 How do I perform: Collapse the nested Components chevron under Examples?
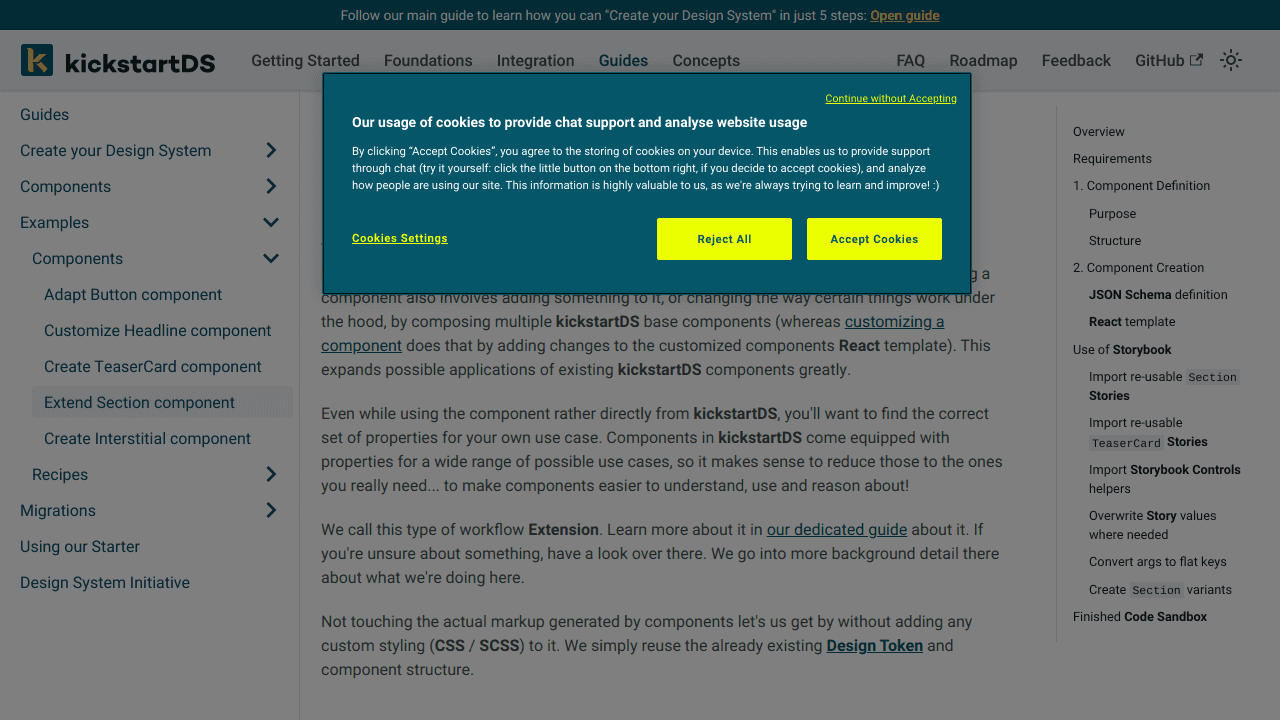pyautogui.click(x=271, y=258)
